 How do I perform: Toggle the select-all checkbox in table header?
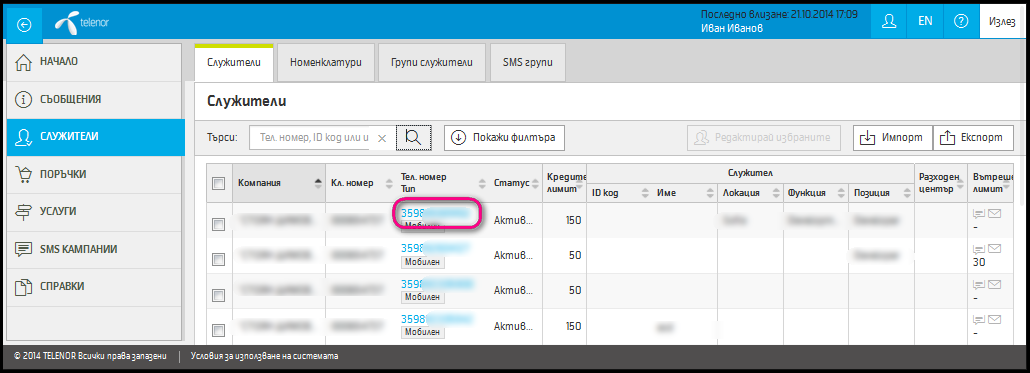219,184
